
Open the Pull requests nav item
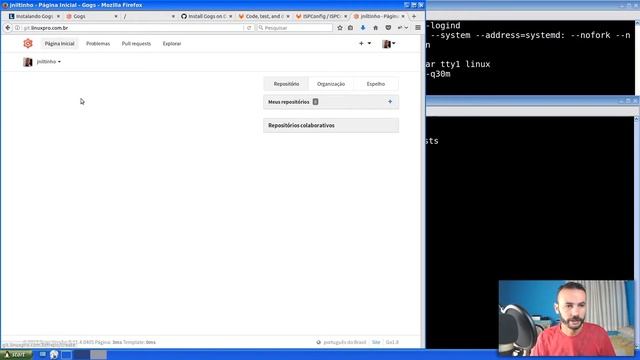[x=136, y=44]
